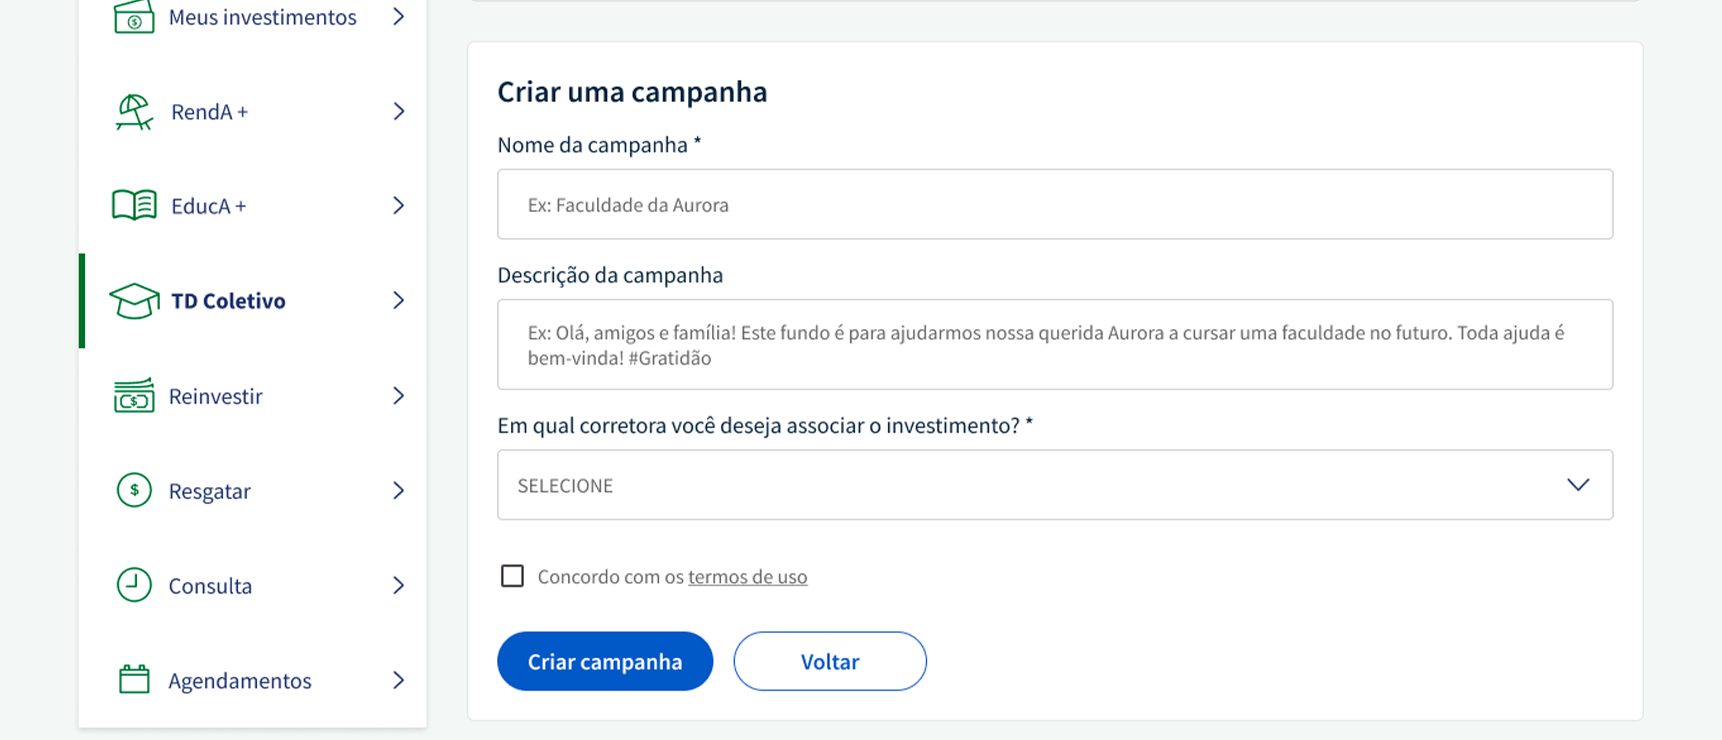Click the Reinvestir money bills icon
Viewport: 1722px width, 740px height.
tap(134, 396)
